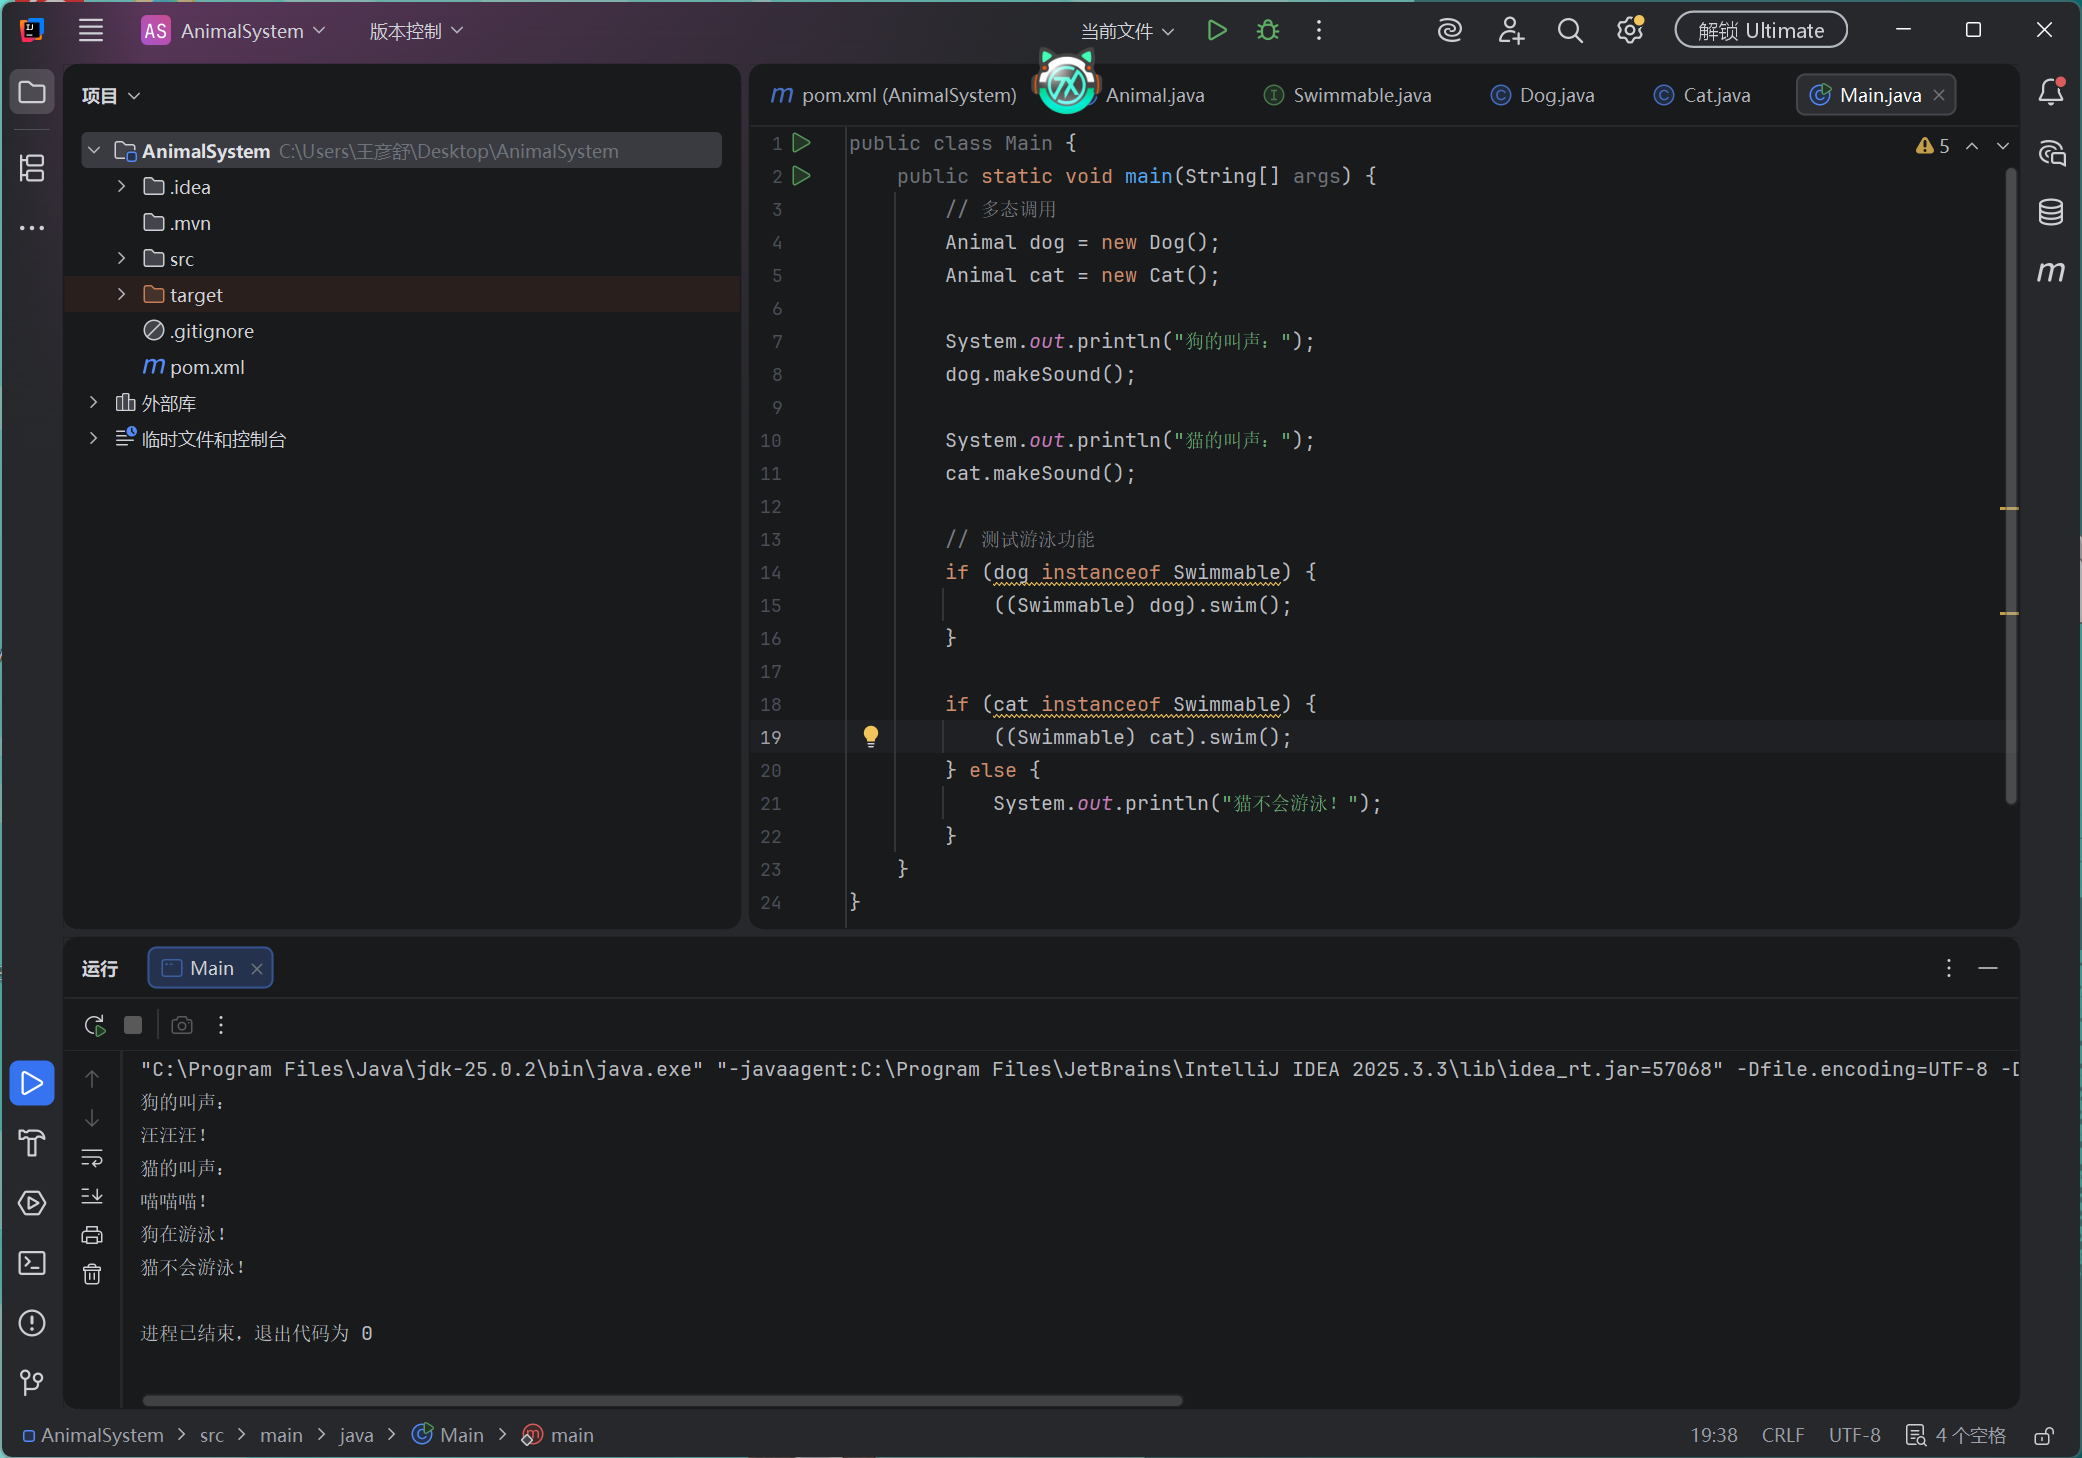2082x1458 pixels.
Task: Click the 解锁 Ultimate button
Action: coord(1760,31)
